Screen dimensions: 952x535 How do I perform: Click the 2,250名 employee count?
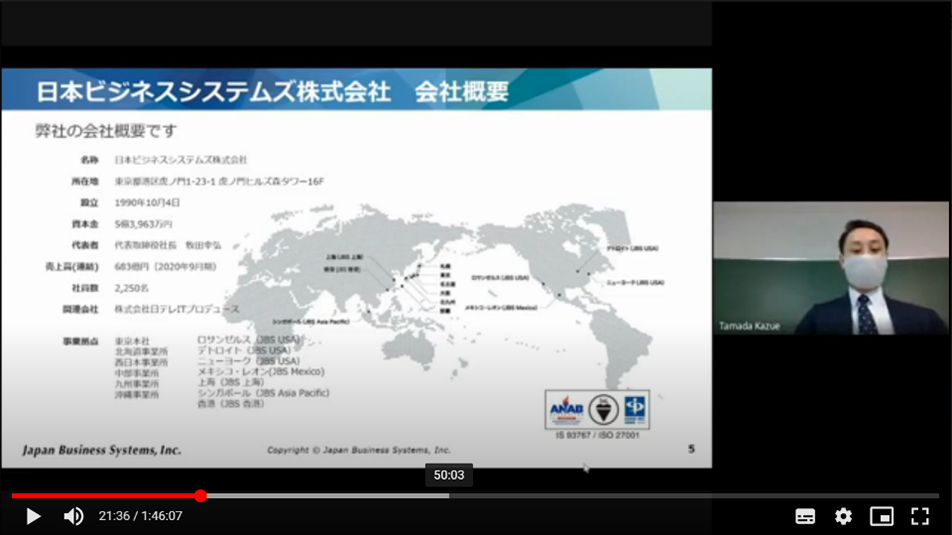(131, 288)
